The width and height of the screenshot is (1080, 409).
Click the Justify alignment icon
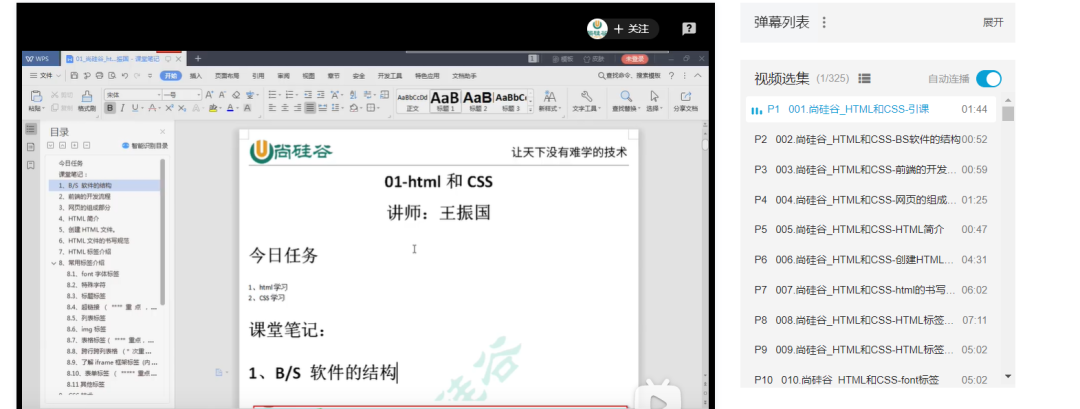[310, 108]
